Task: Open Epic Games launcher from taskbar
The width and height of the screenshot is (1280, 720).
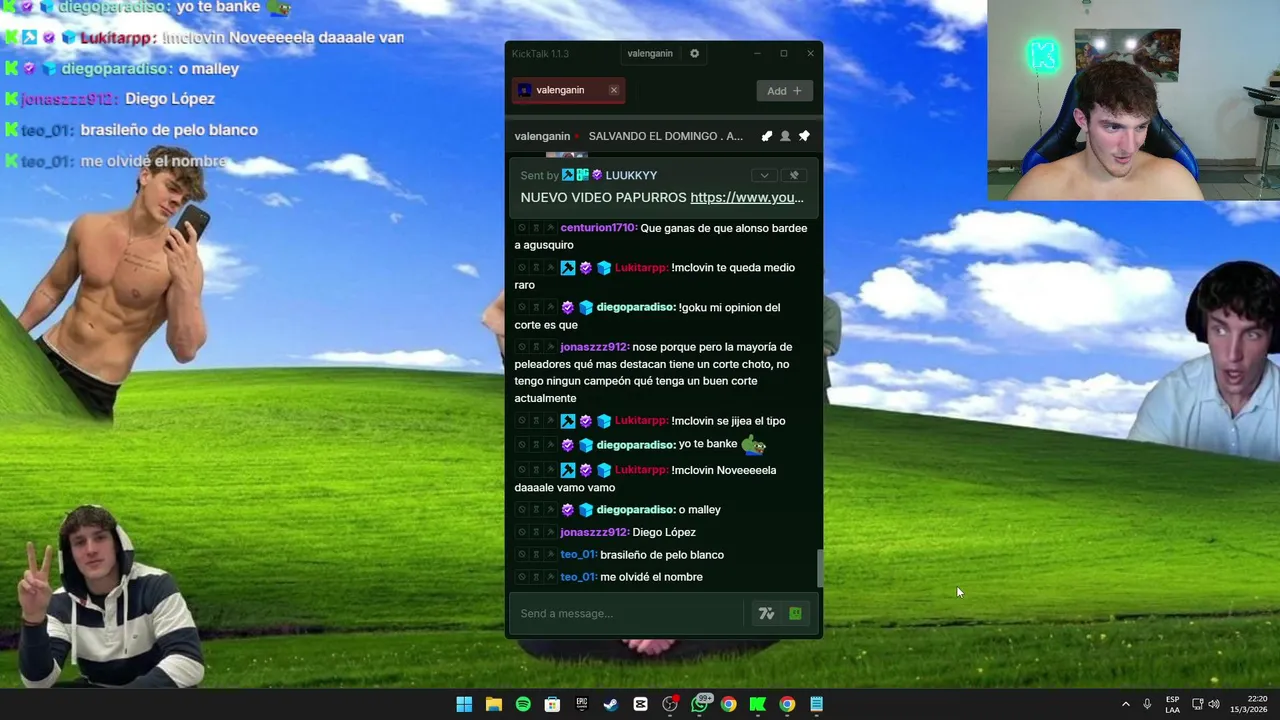Action: pyautogui.click(x=582, y=704)
